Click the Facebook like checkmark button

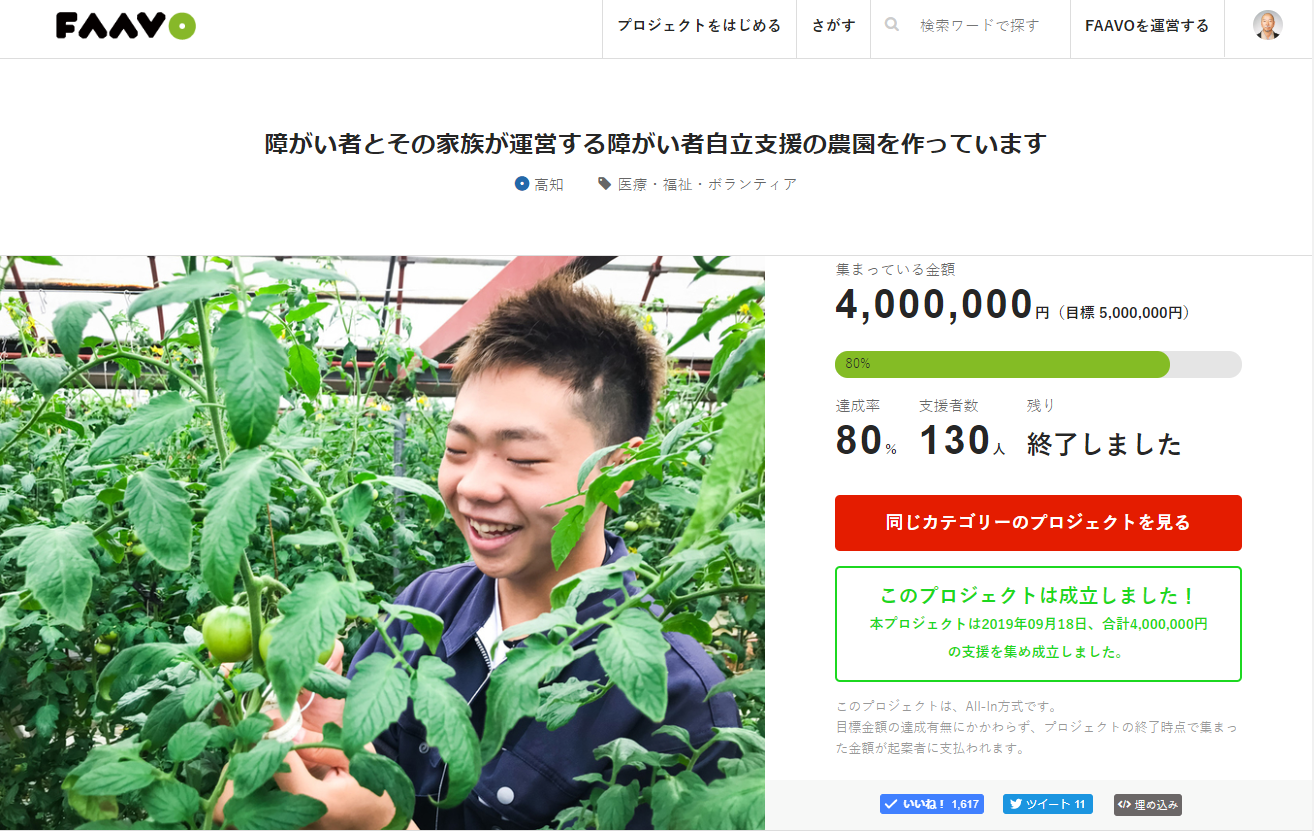pos(932,804)
